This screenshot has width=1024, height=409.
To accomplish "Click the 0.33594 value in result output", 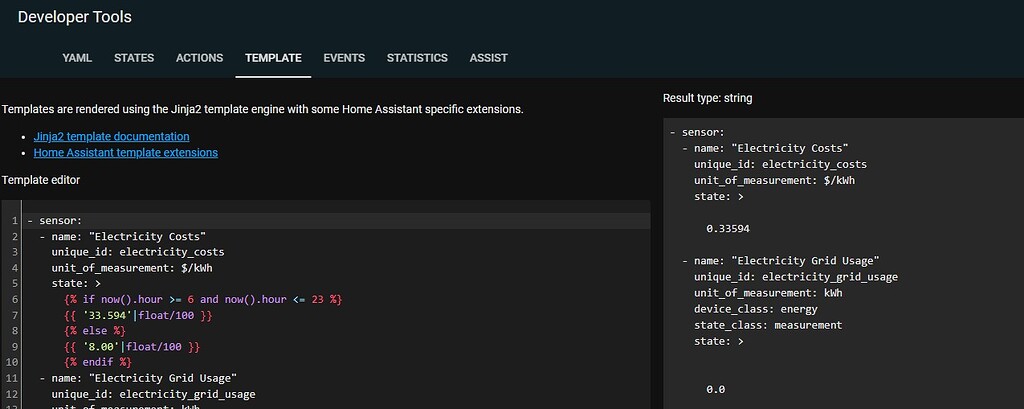I will tap(727, 228).
